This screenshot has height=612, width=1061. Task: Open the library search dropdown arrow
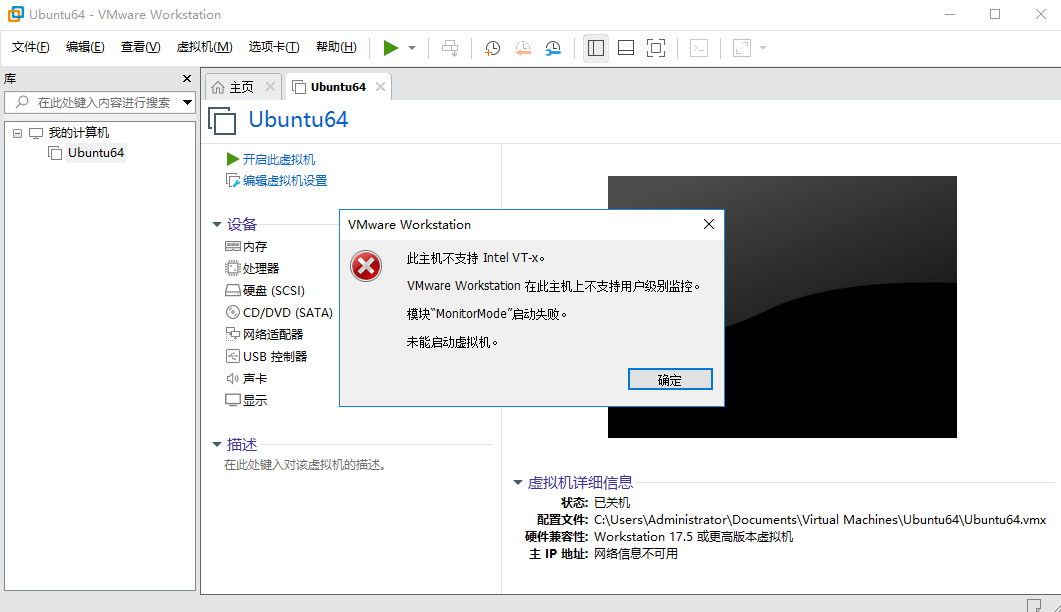click(x=187, y=102)
